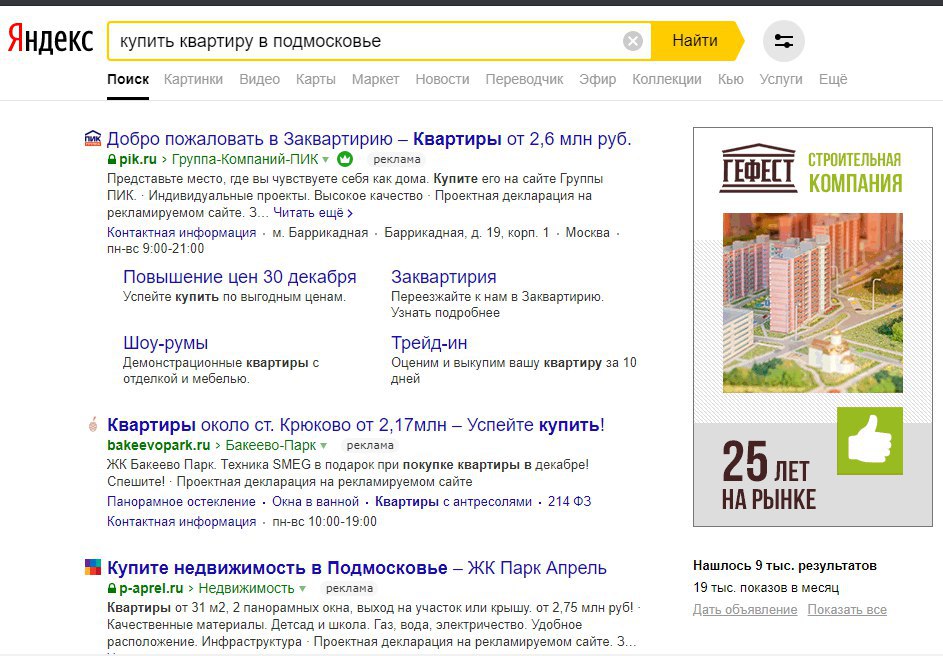Screen dimensions: 943x656
Task: Open the Карты tab
Action: 316,79
